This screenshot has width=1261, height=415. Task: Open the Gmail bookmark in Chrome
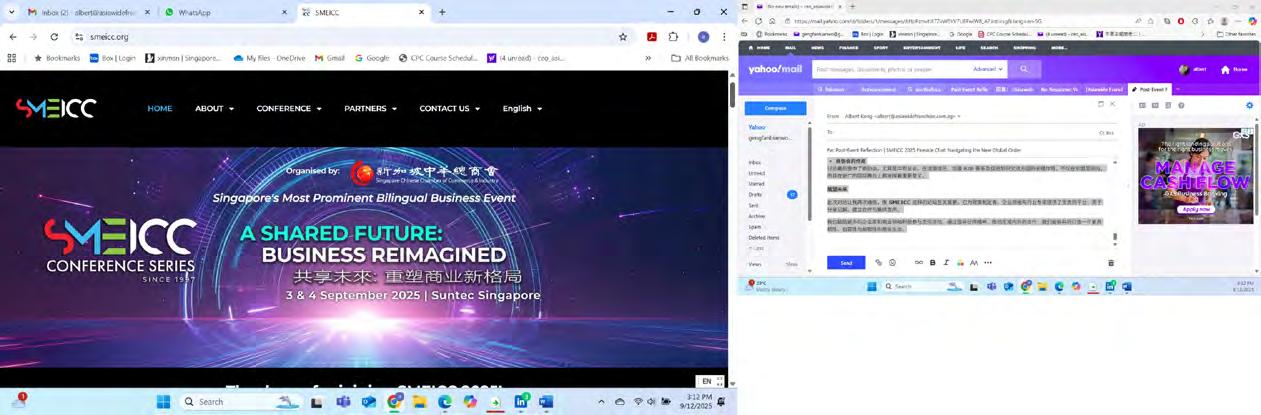[330, 58]
